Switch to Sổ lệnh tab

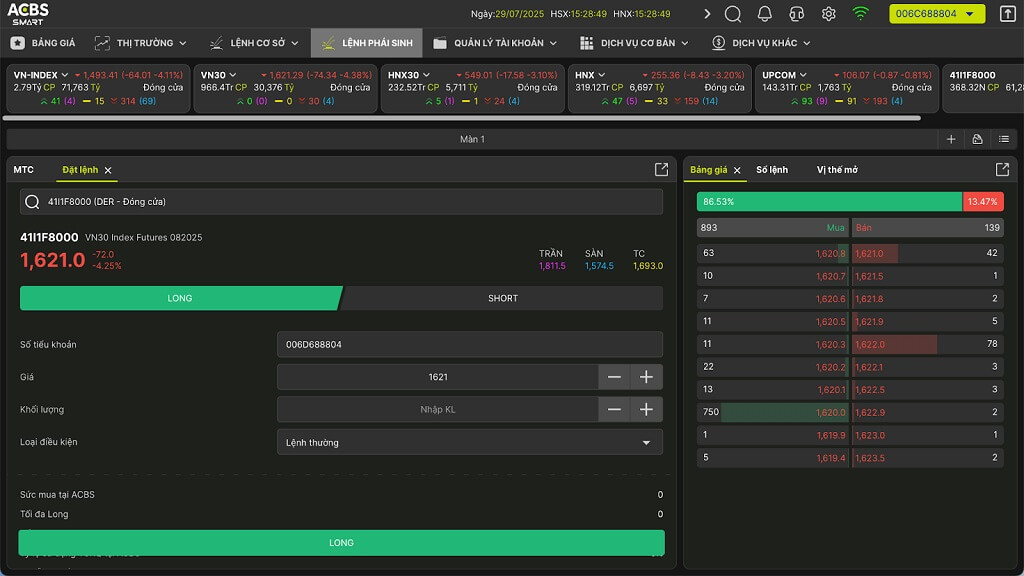tap(772, 170)
